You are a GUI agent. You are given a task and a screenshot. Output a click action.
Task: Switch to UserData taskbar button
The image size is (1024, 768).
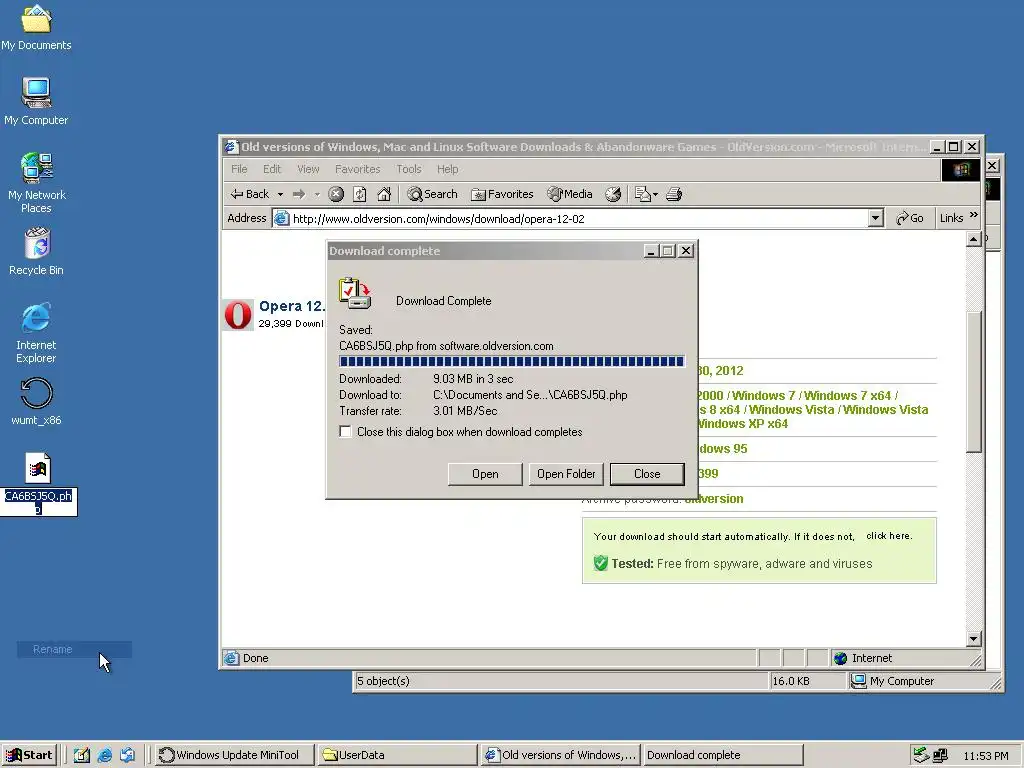(x=397, y=755)
